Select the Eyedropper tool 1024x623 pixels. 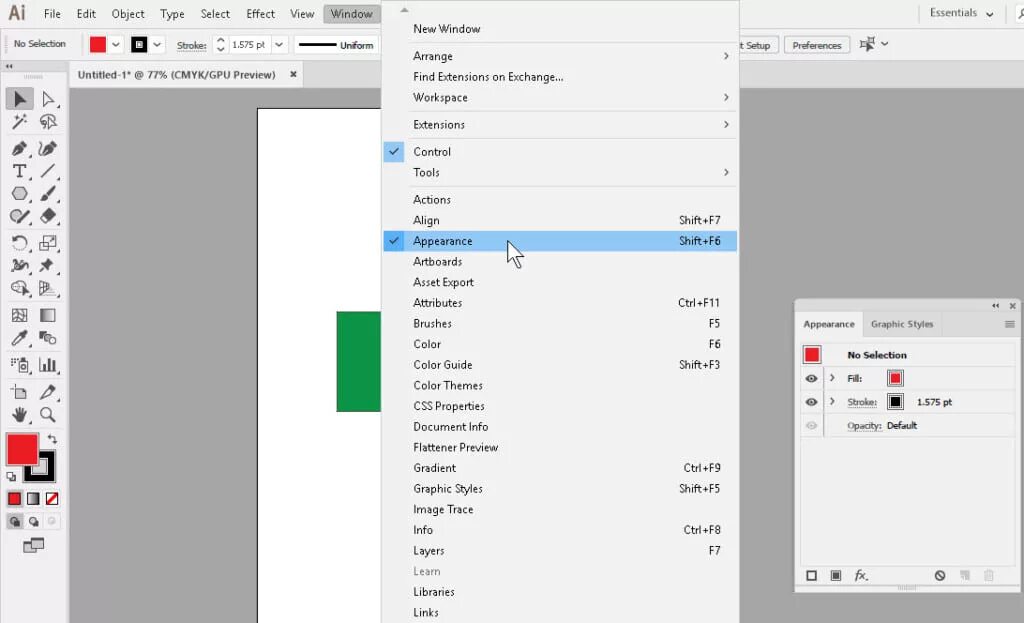(20, 338)
